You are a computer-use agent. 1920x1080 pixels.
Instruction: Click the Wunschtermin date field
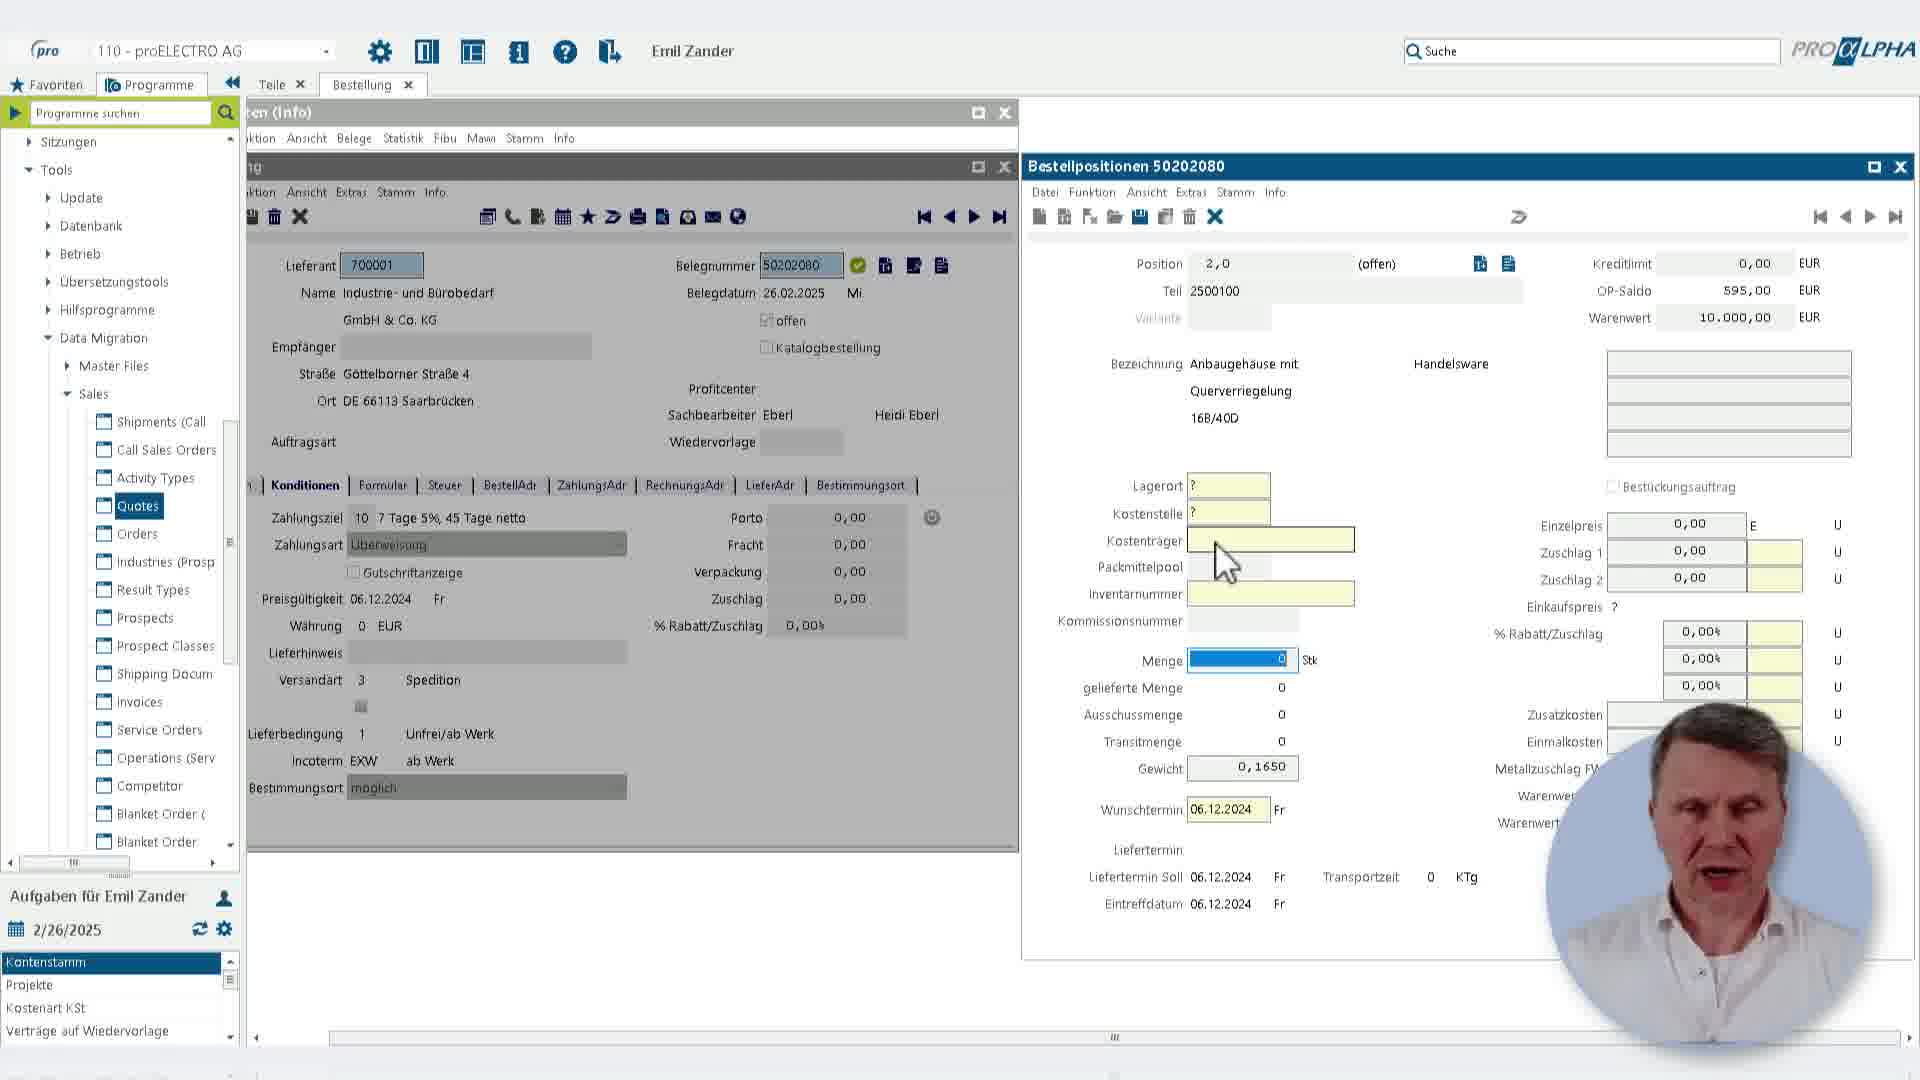click(x=1228, y=809)
